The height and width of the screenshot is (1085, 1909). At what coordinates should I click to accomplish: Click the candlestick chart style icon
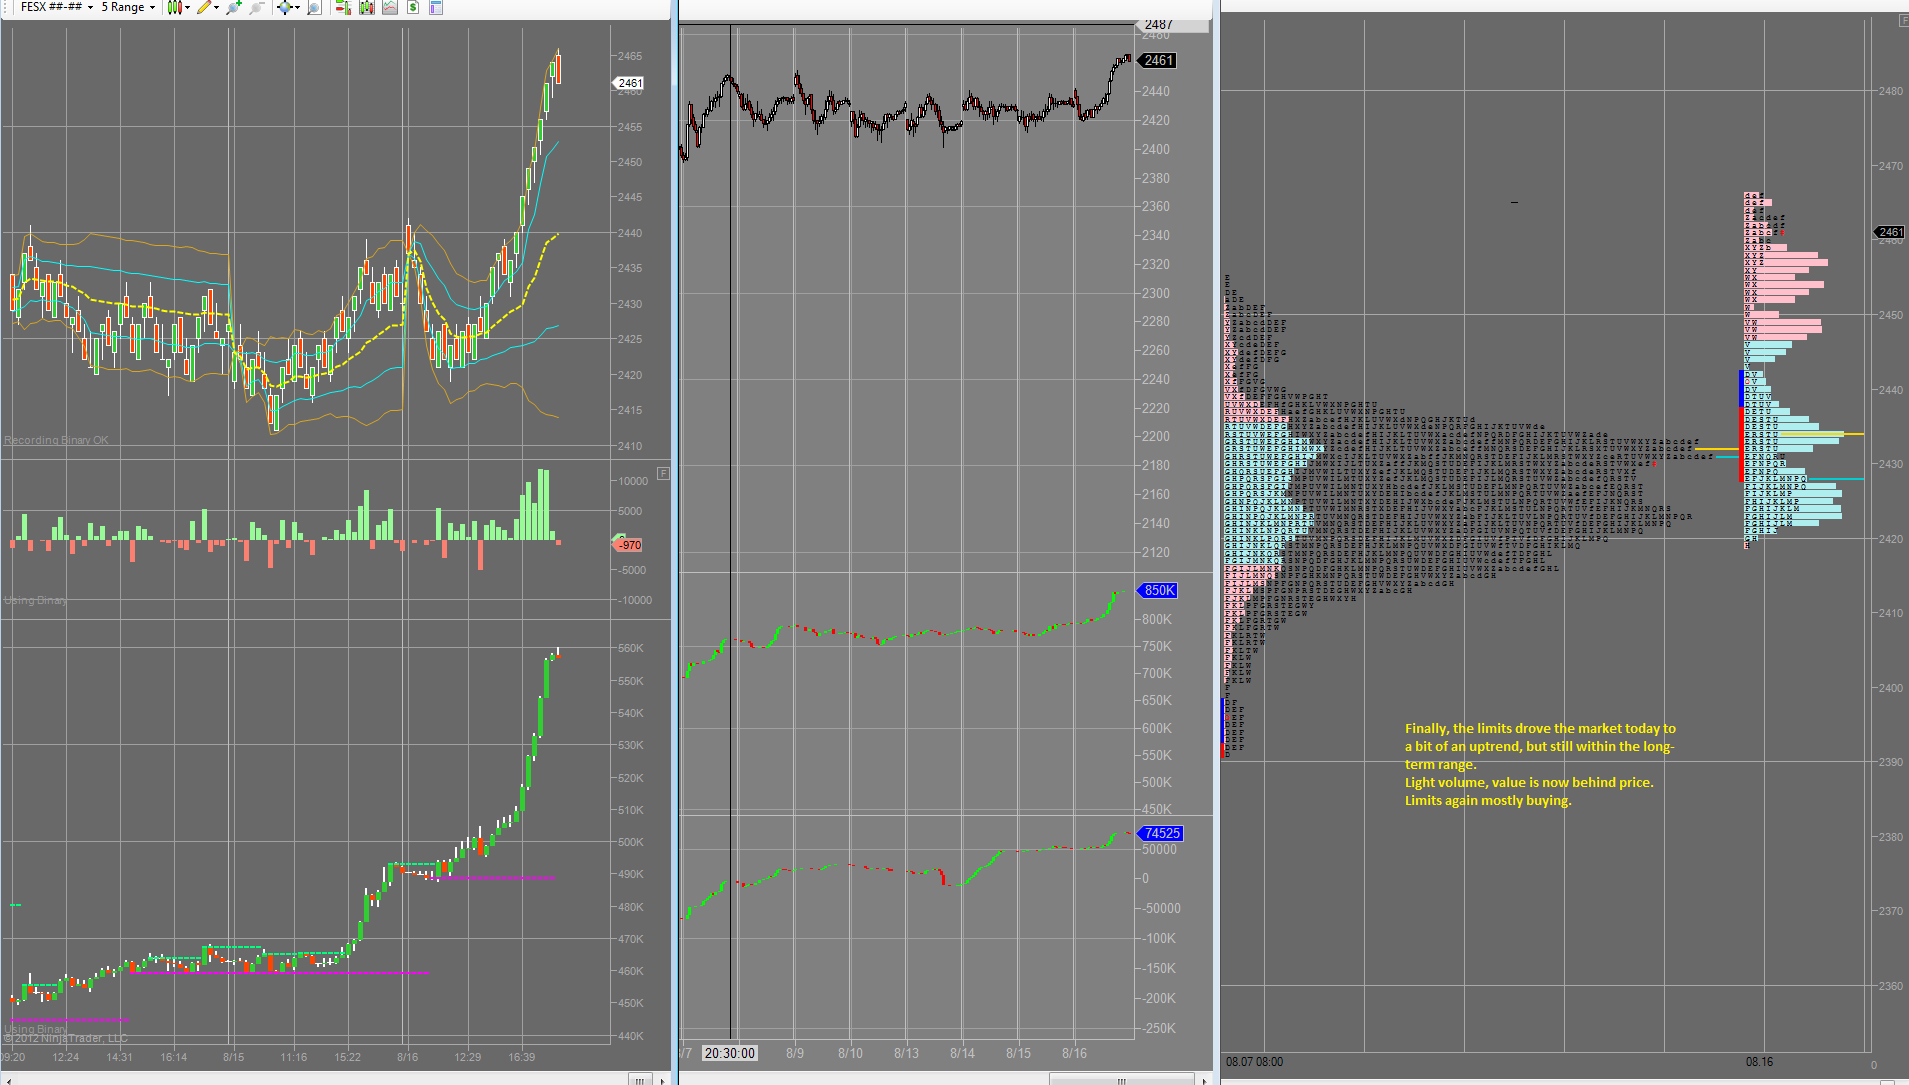pyautogui.click(x=174, y=7)
